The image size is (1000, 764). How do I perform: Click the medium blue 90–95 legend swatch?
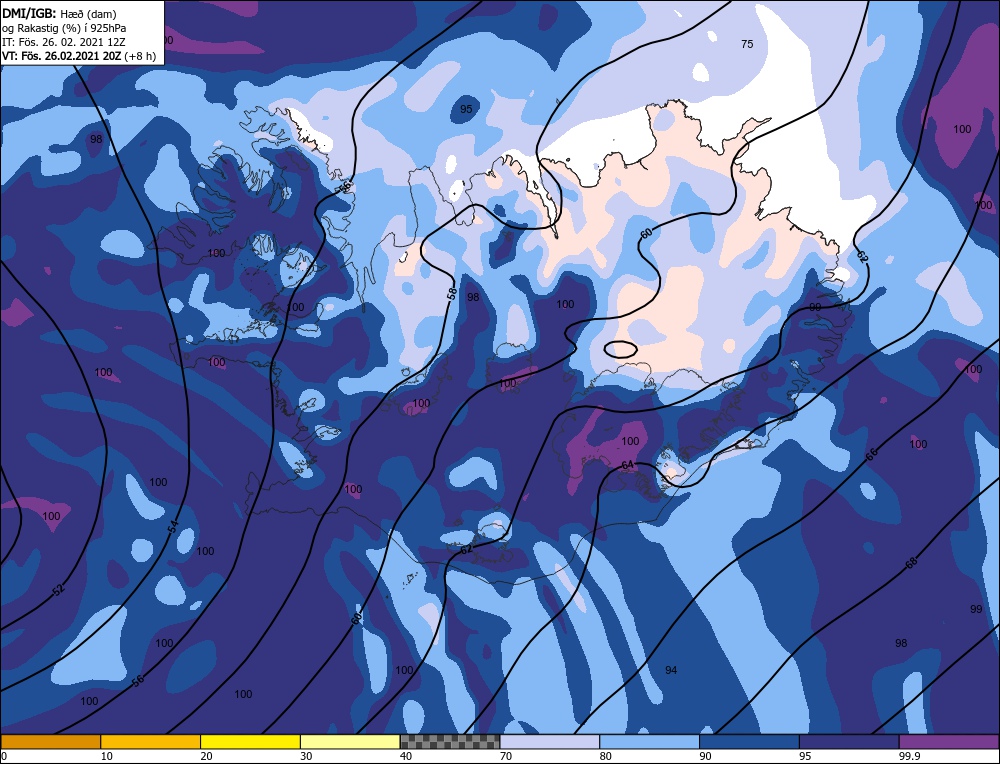(749, 742)
